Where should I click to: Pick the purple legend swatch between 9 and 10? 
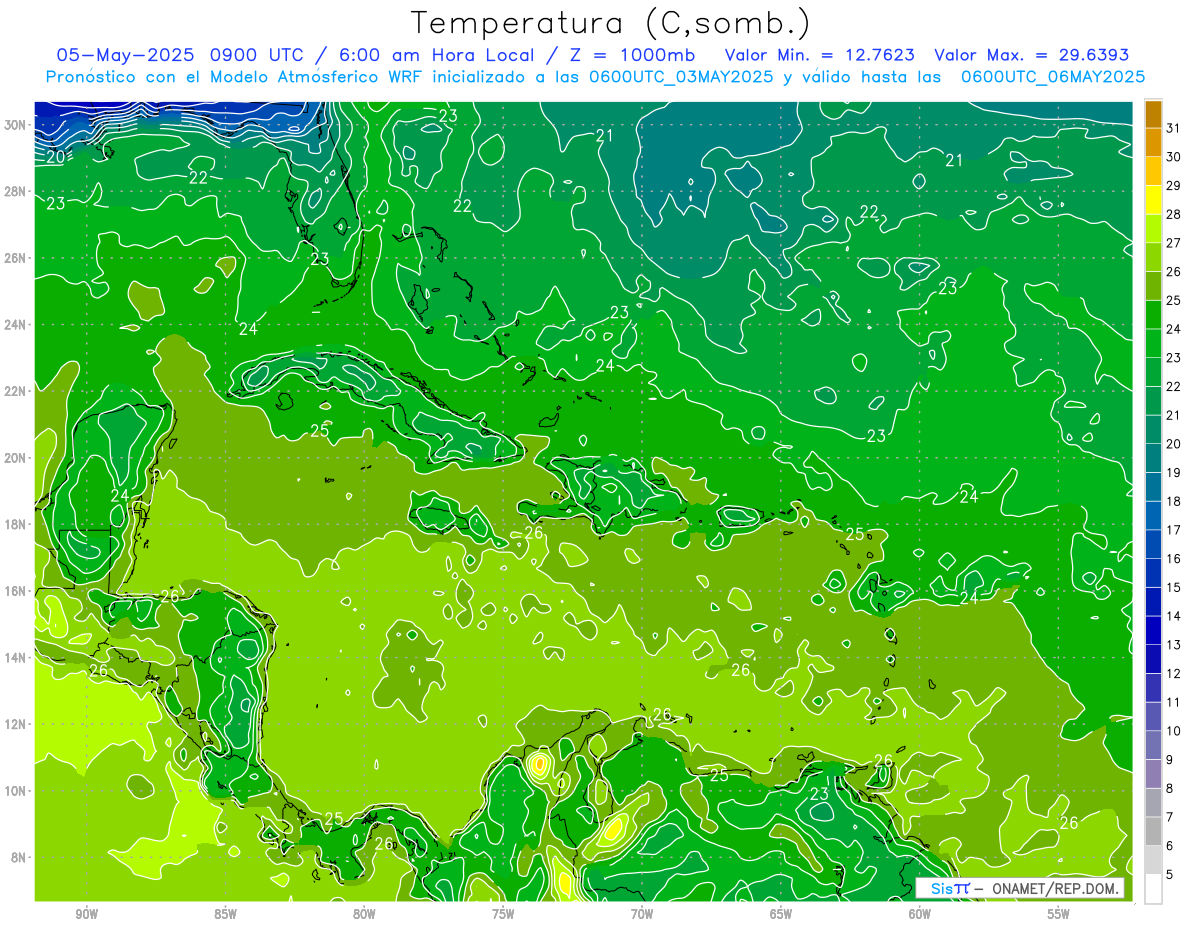1153,745
